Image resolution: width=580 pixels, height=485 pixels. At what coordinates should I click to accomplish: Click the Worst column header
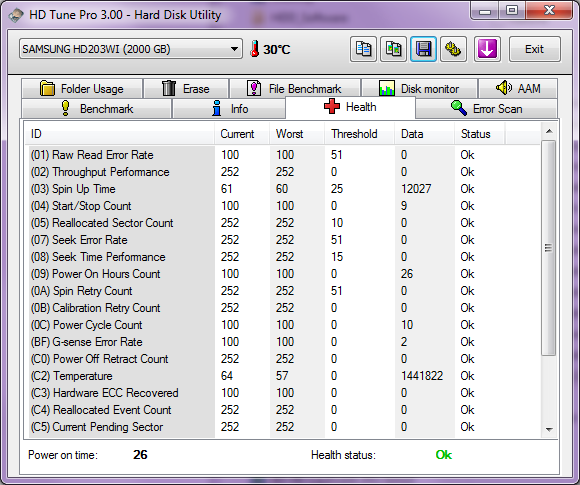[297, 134]
